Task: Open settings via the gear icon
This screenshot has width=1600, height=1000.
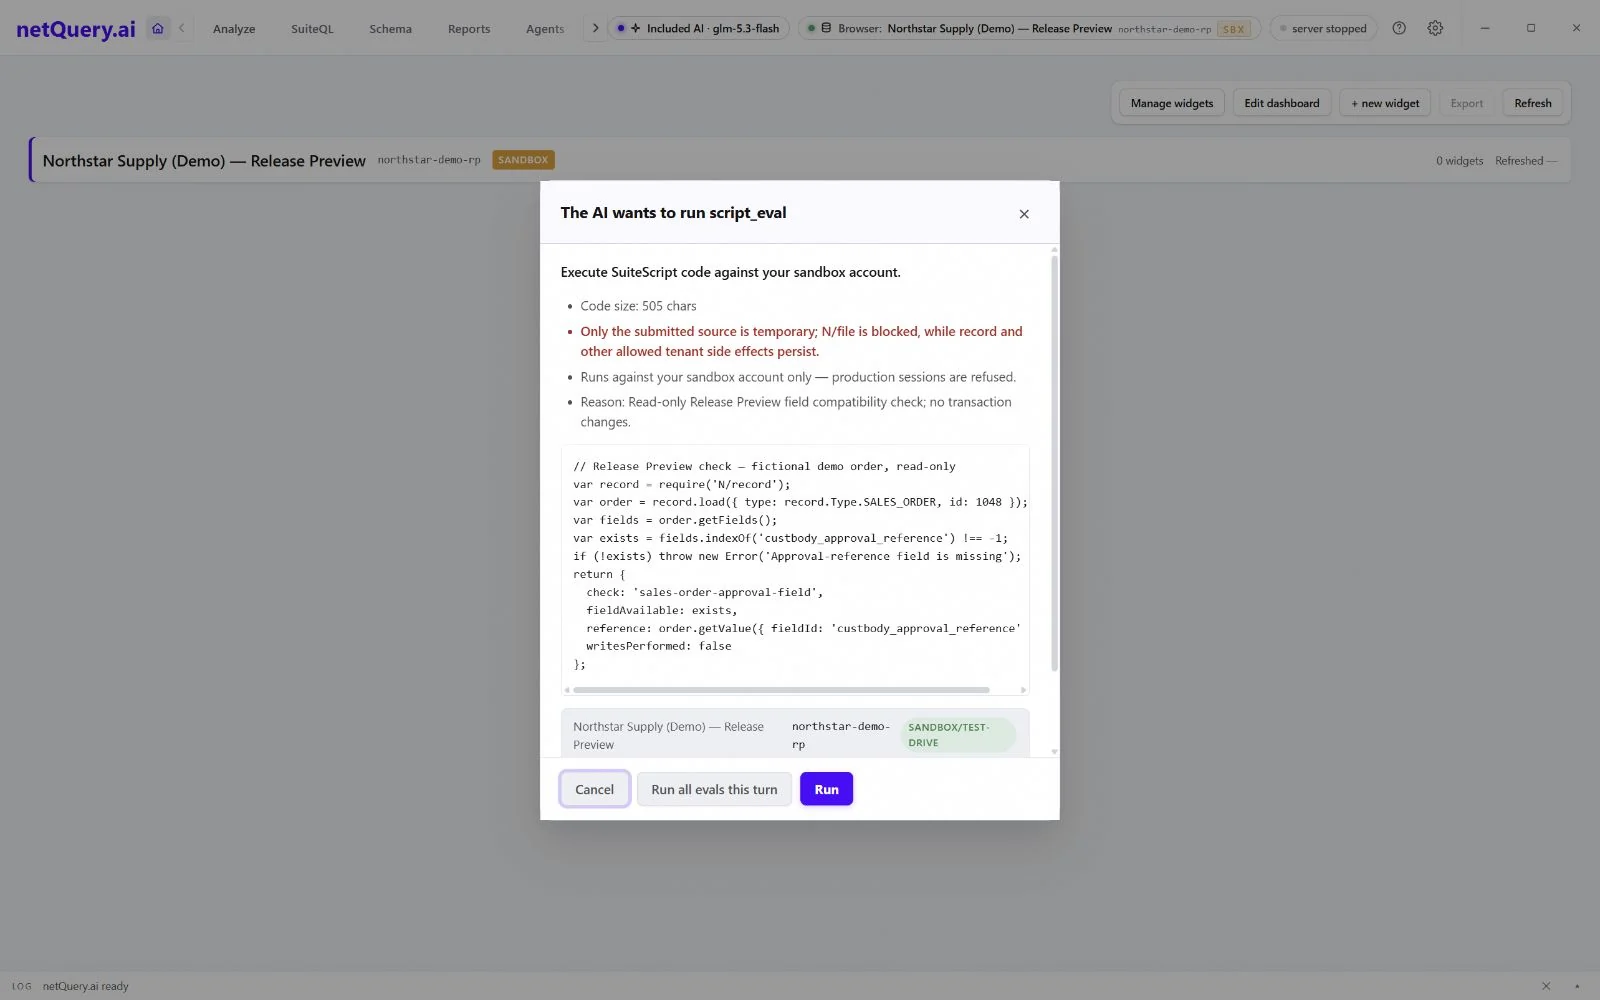Action: tap(1435, 28)
